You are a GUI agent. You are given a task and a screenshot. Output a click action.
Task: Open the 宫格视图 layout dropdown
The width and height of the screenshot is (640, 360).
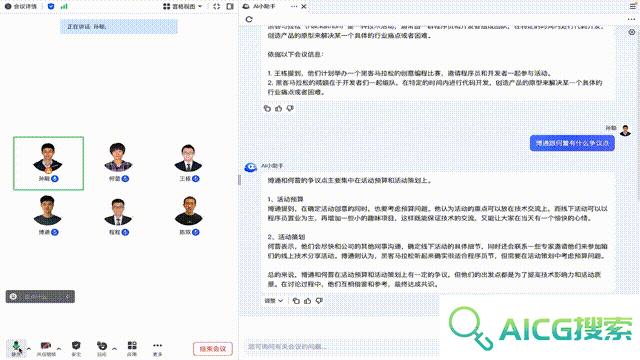[182, 7]
